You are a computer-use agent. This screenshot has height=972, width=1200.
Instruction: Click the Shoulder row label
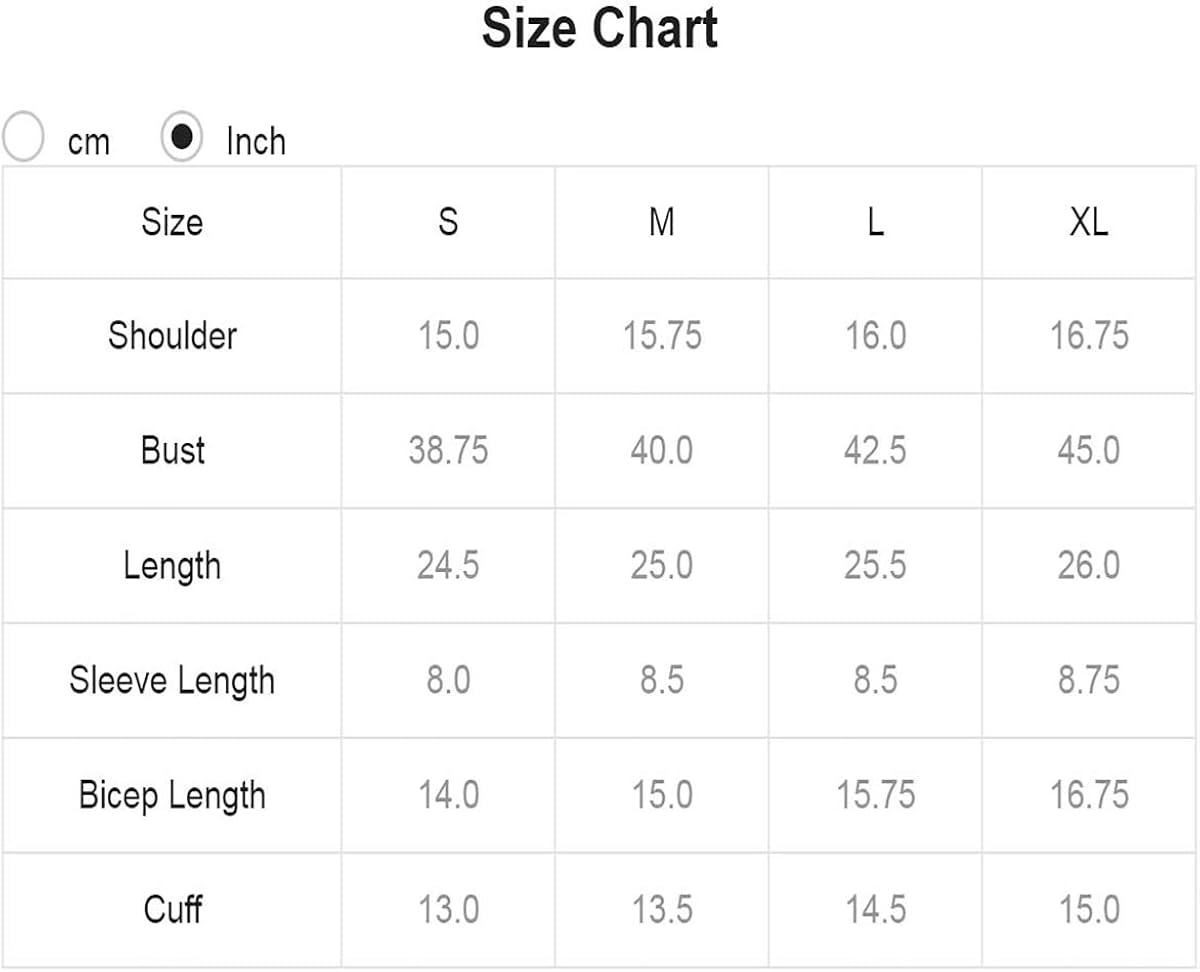pos(172,335)
